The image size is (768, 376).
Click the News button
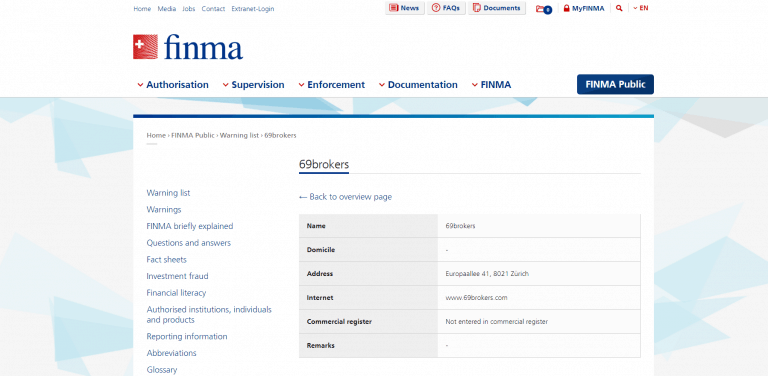[x=405, y=8]
